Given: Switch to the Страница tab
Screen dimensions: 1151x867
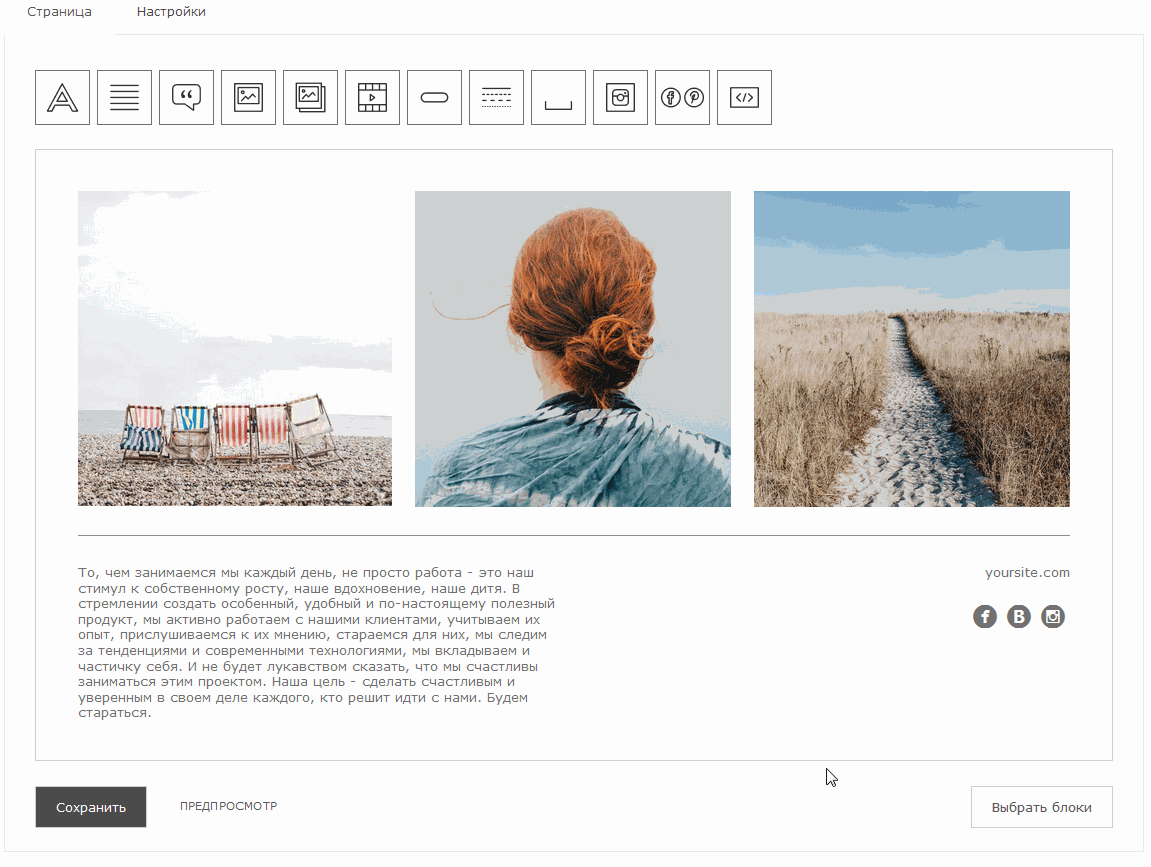Looking at the screenshot, I should click(59, 12).
